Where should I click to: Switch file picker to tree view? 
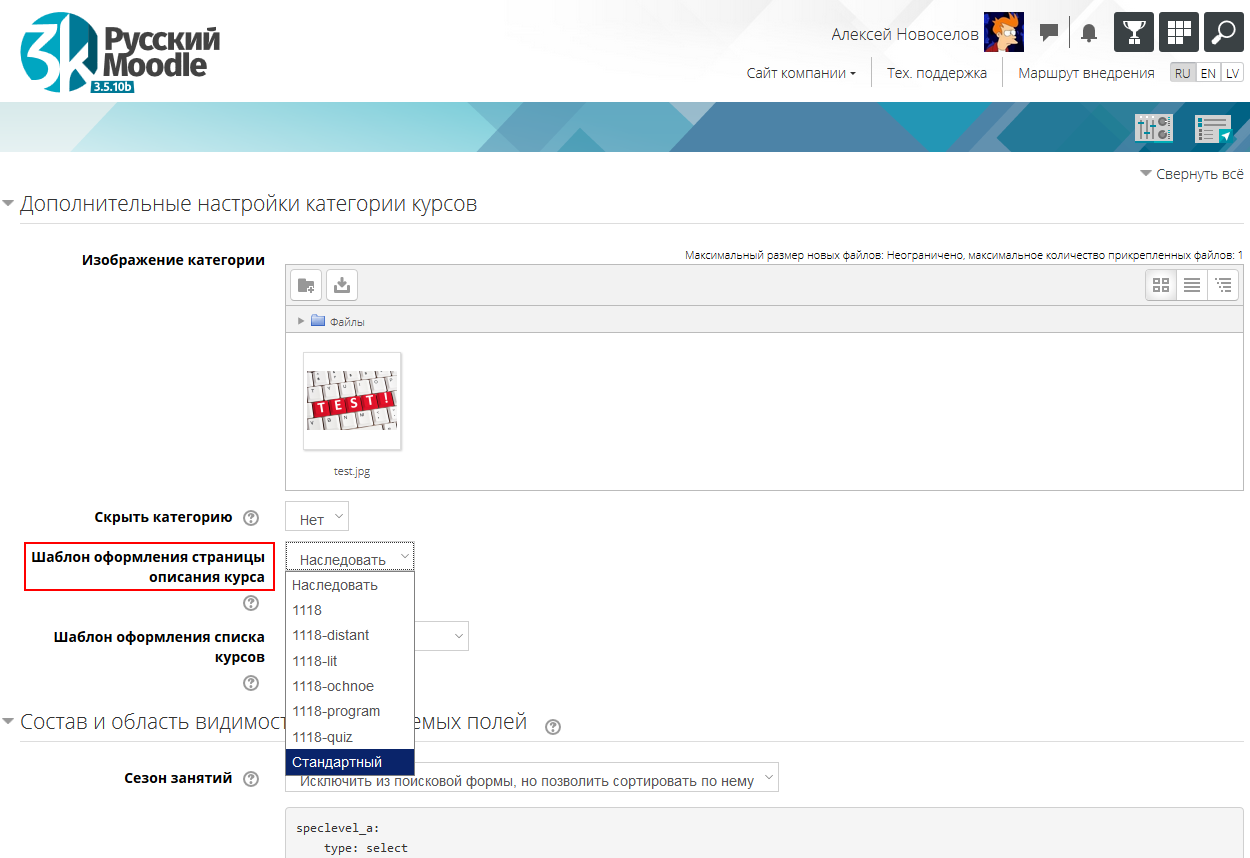[1222, 285]
